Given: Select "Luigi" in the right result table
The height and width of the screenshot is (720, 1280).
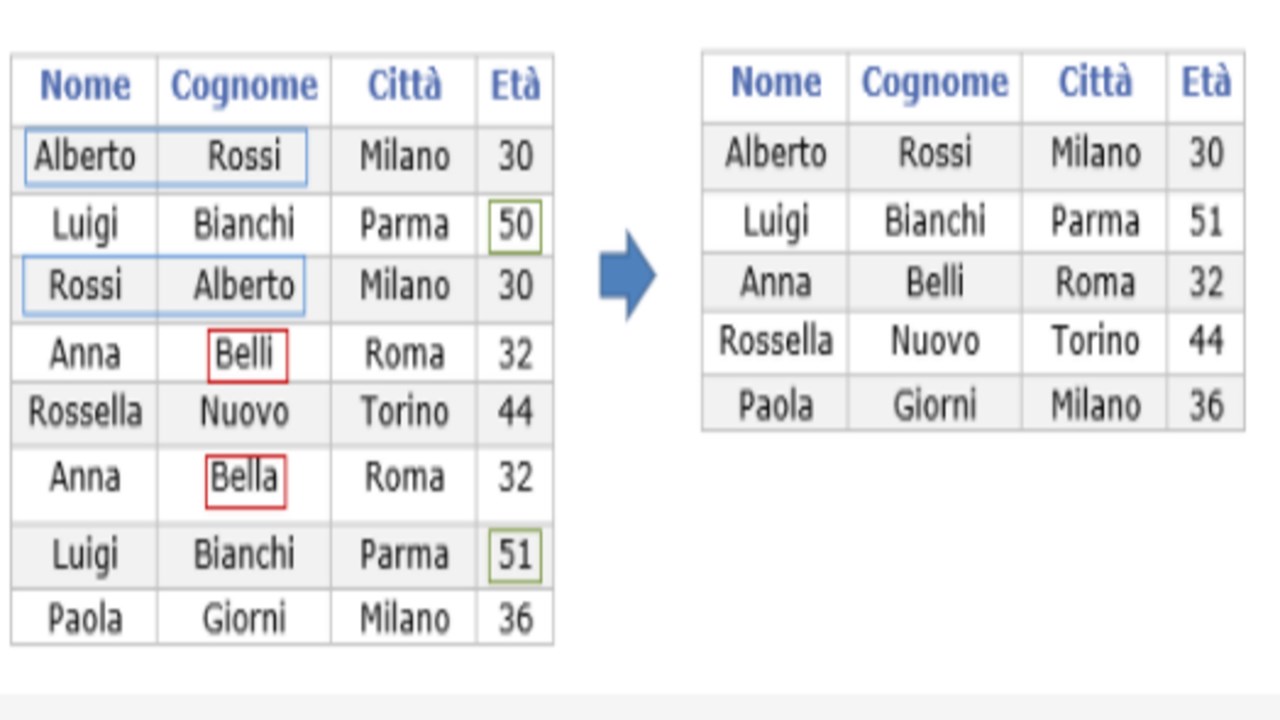Looking at the screenshot, I should 775,222.
